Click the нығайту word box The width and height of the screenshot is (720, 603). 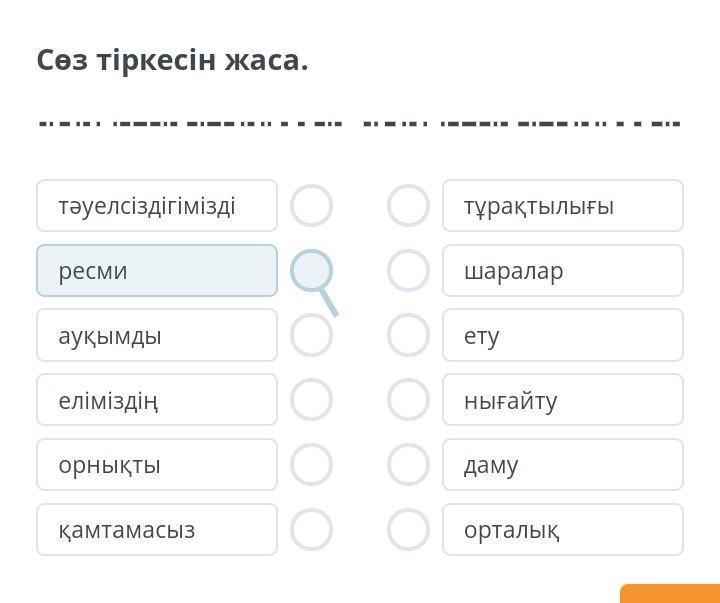pos(563,400)
